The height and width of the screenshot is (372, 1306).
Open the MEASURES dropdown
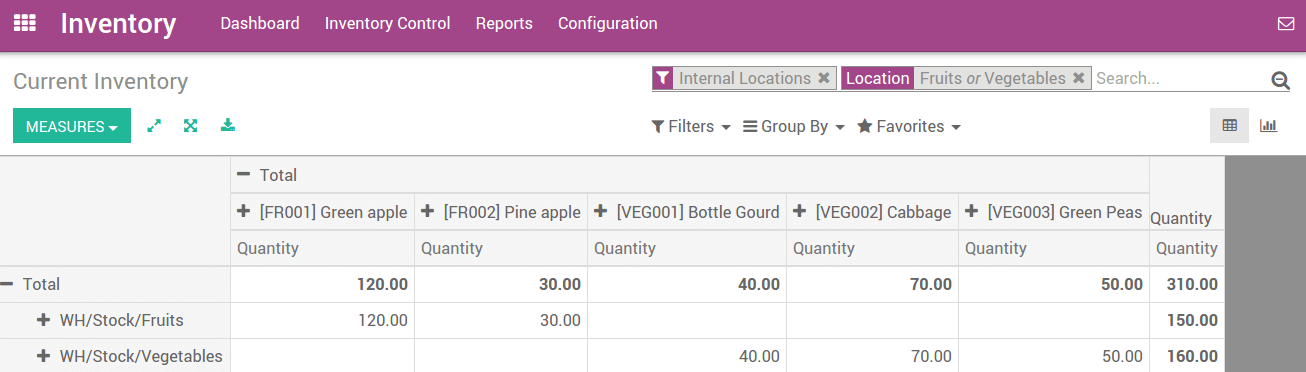click(72, 126)
